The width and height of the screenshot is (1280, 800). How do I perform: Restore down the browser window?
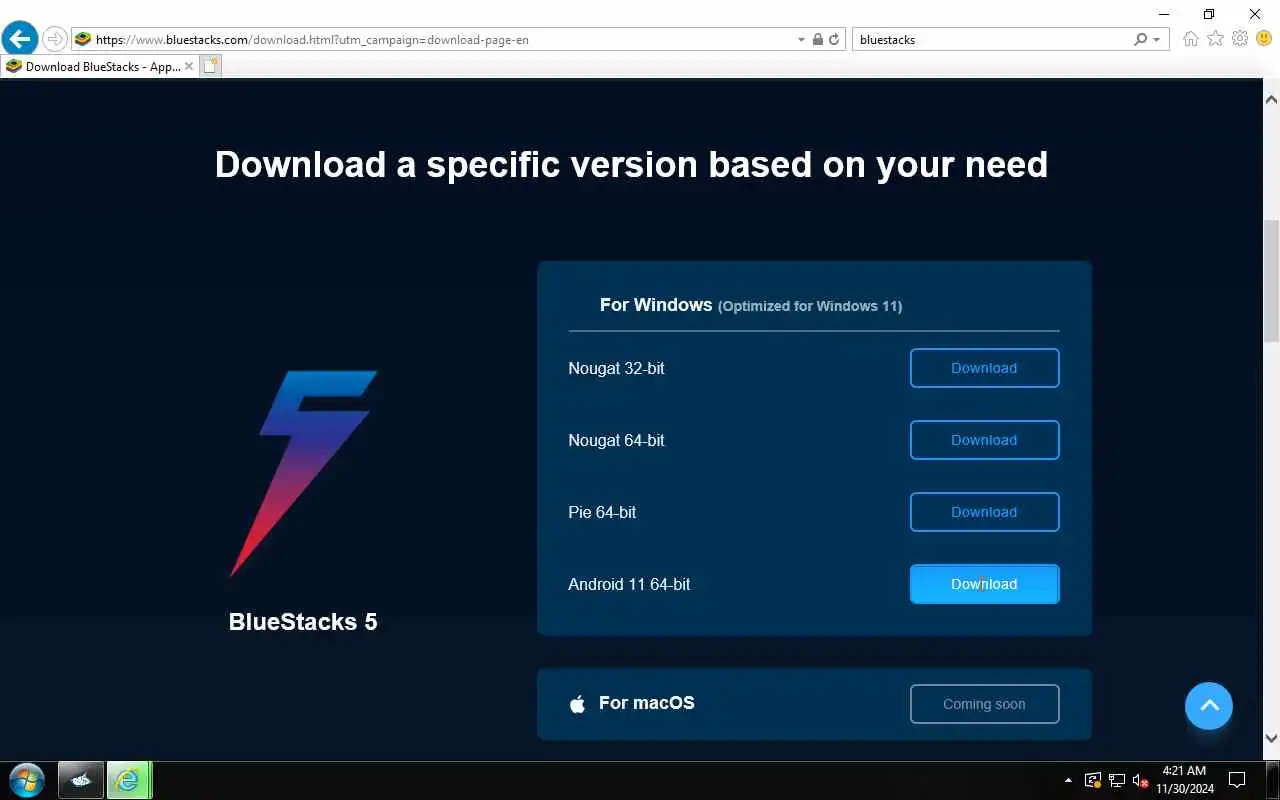point(1209,14)
